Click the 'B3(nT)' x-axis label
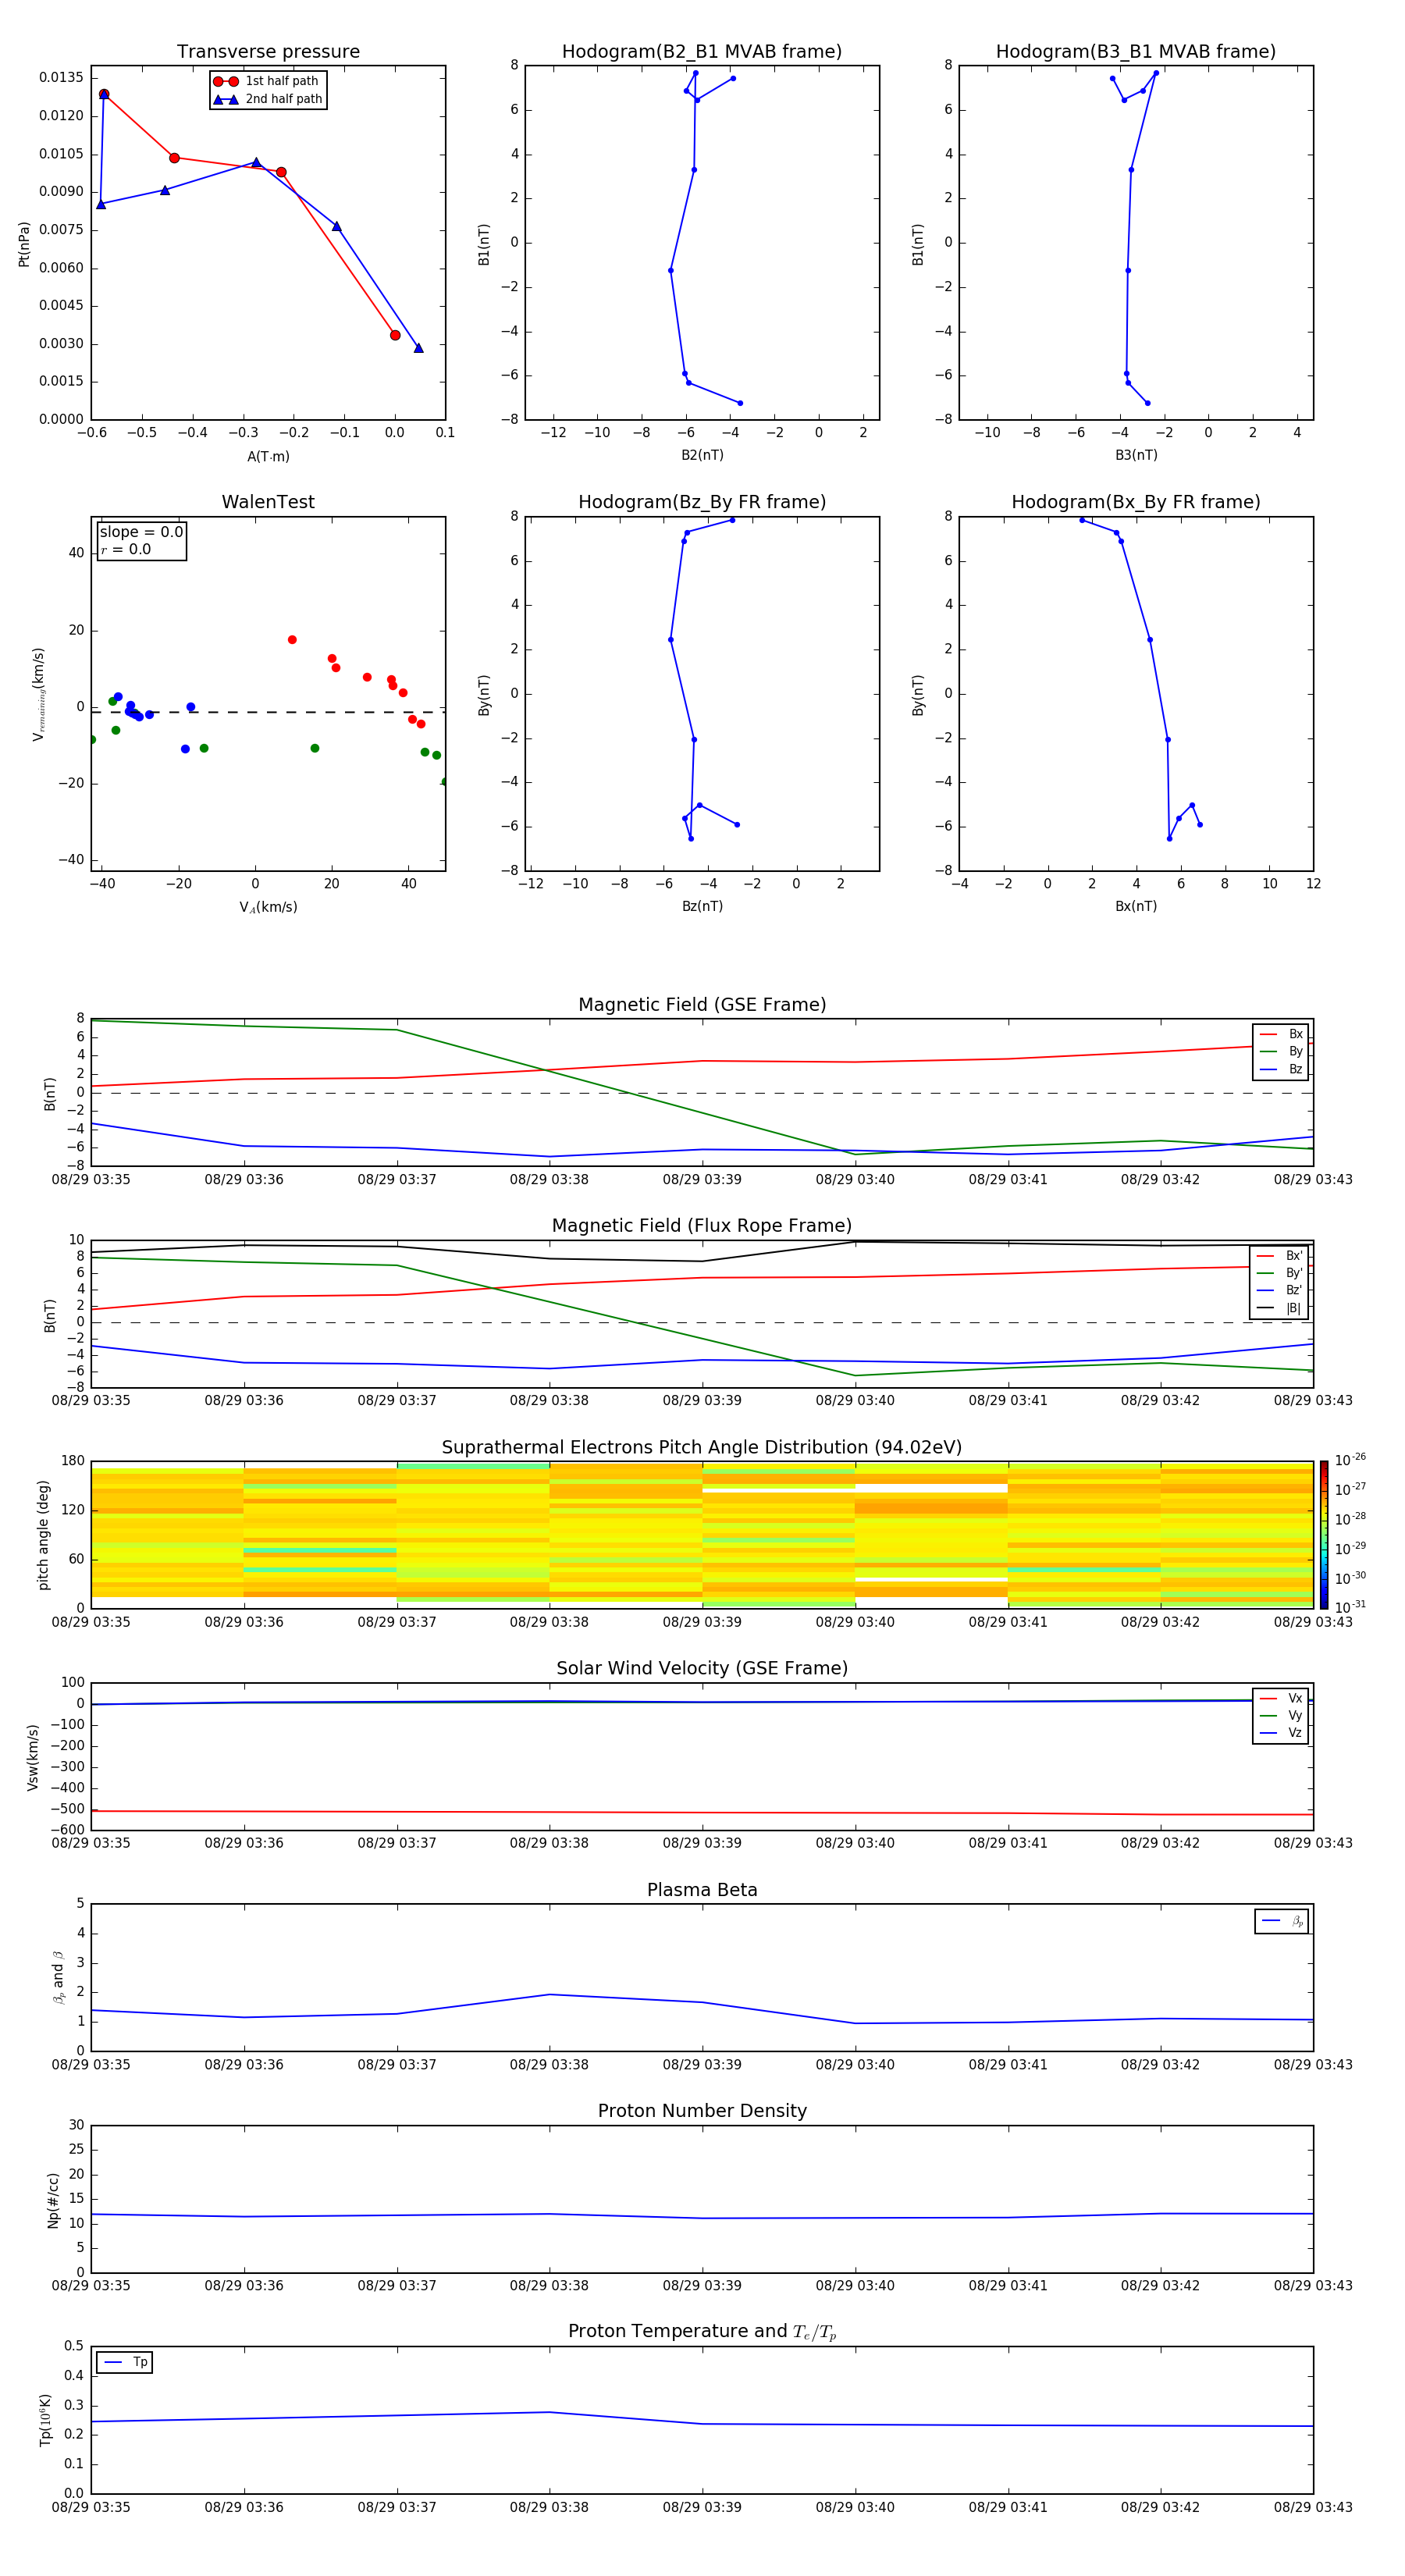 pos(1136,455)
